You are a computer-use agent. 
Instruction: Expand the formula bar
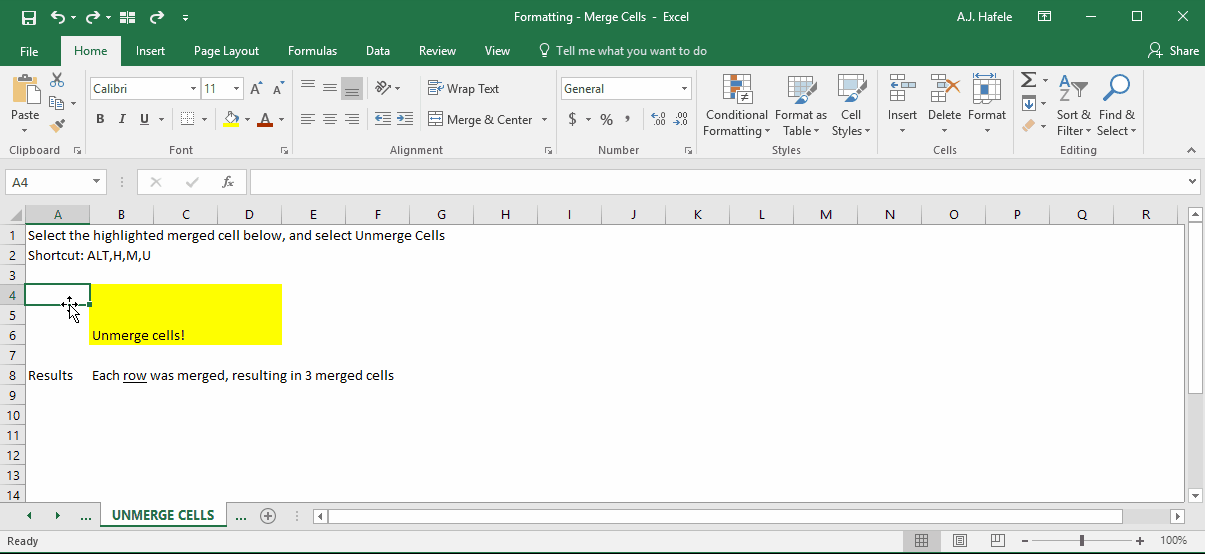point(1191,182)
